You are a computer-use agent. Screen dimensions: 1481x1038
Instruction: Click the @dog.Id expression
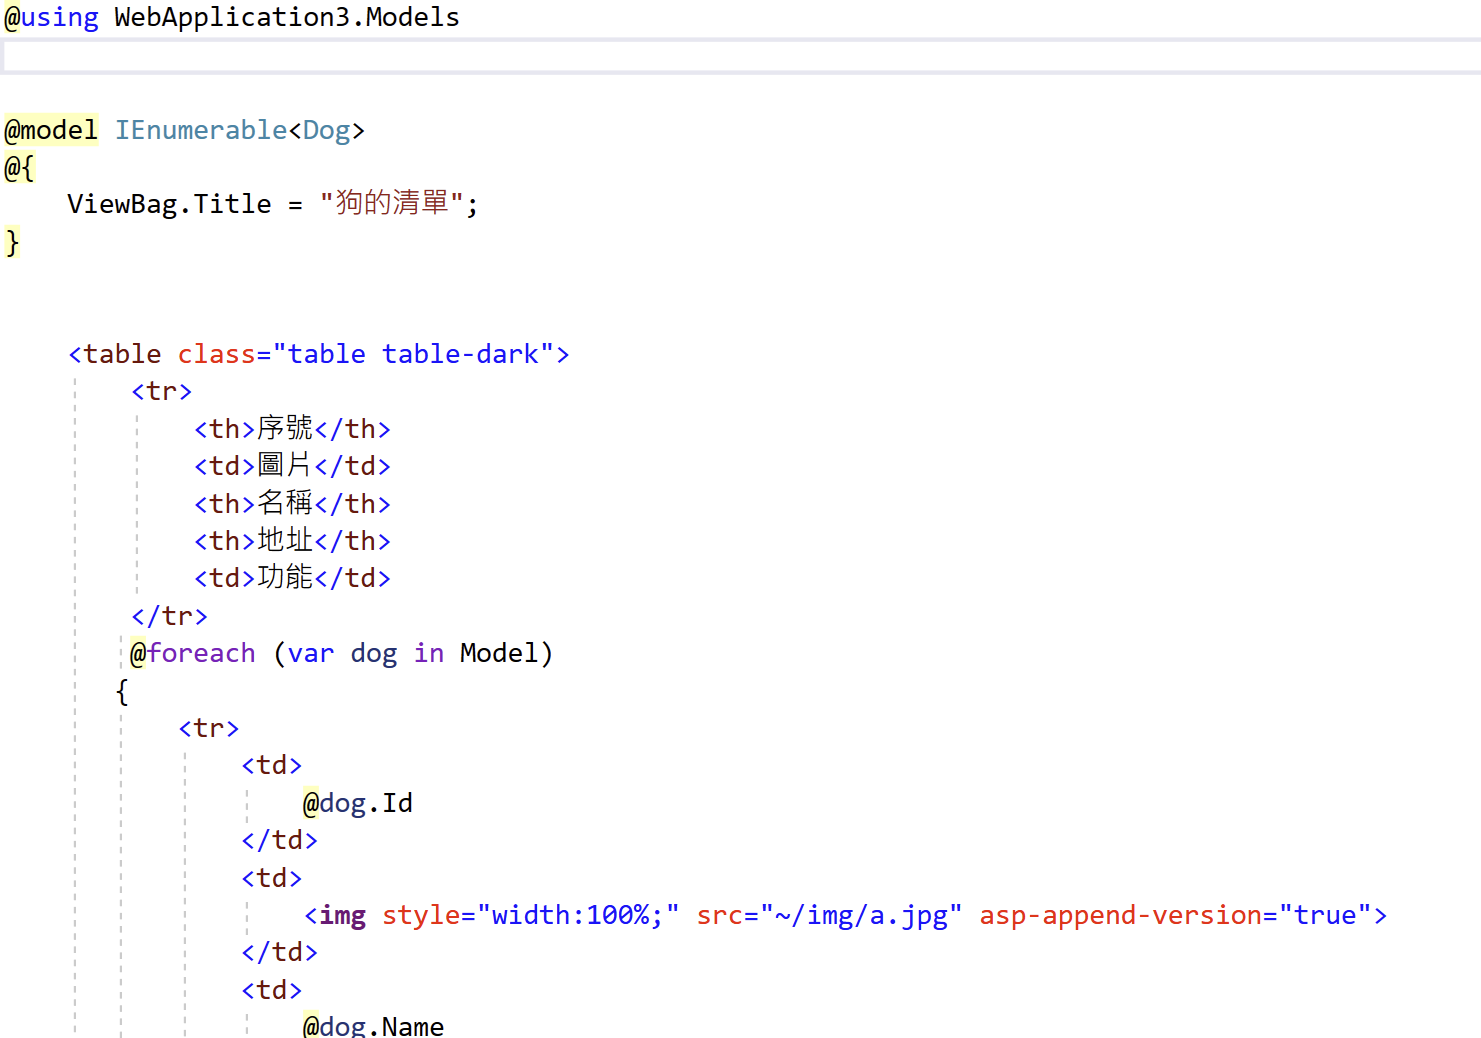(x=358, y=802)
